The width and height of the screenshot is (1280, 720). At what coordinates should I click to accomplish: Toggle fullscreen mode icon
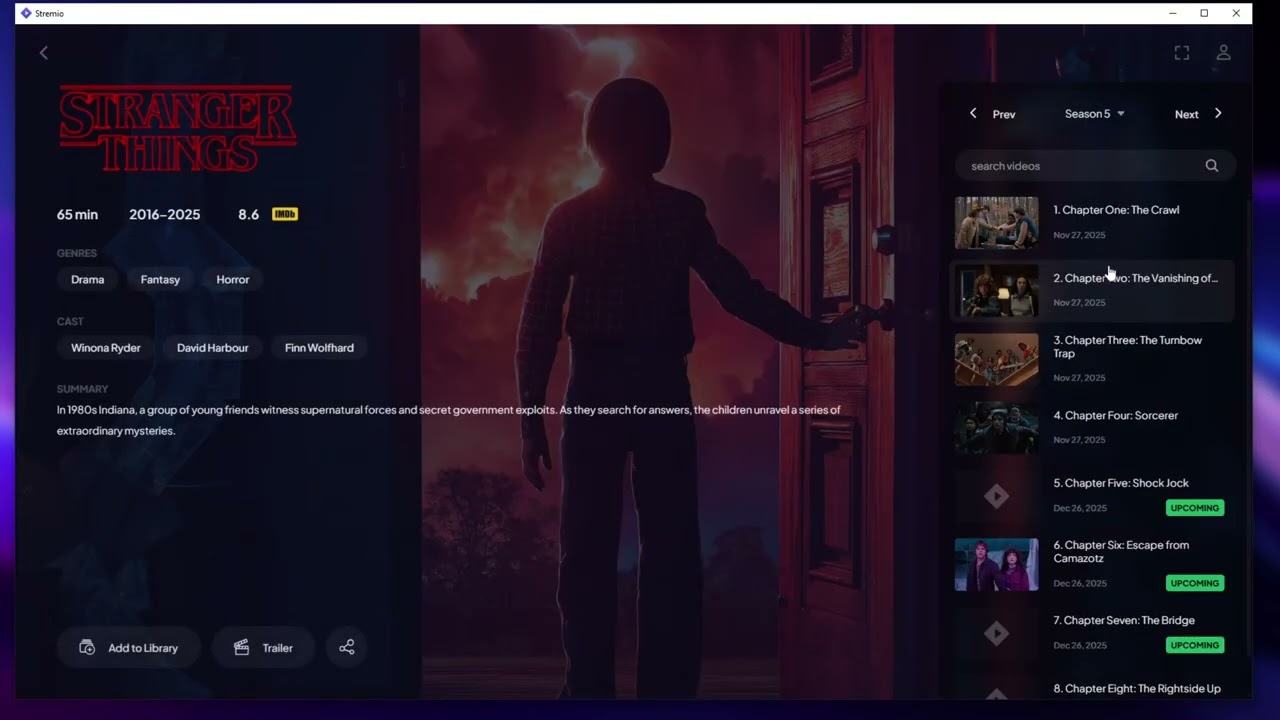(x=1182, y=53)
